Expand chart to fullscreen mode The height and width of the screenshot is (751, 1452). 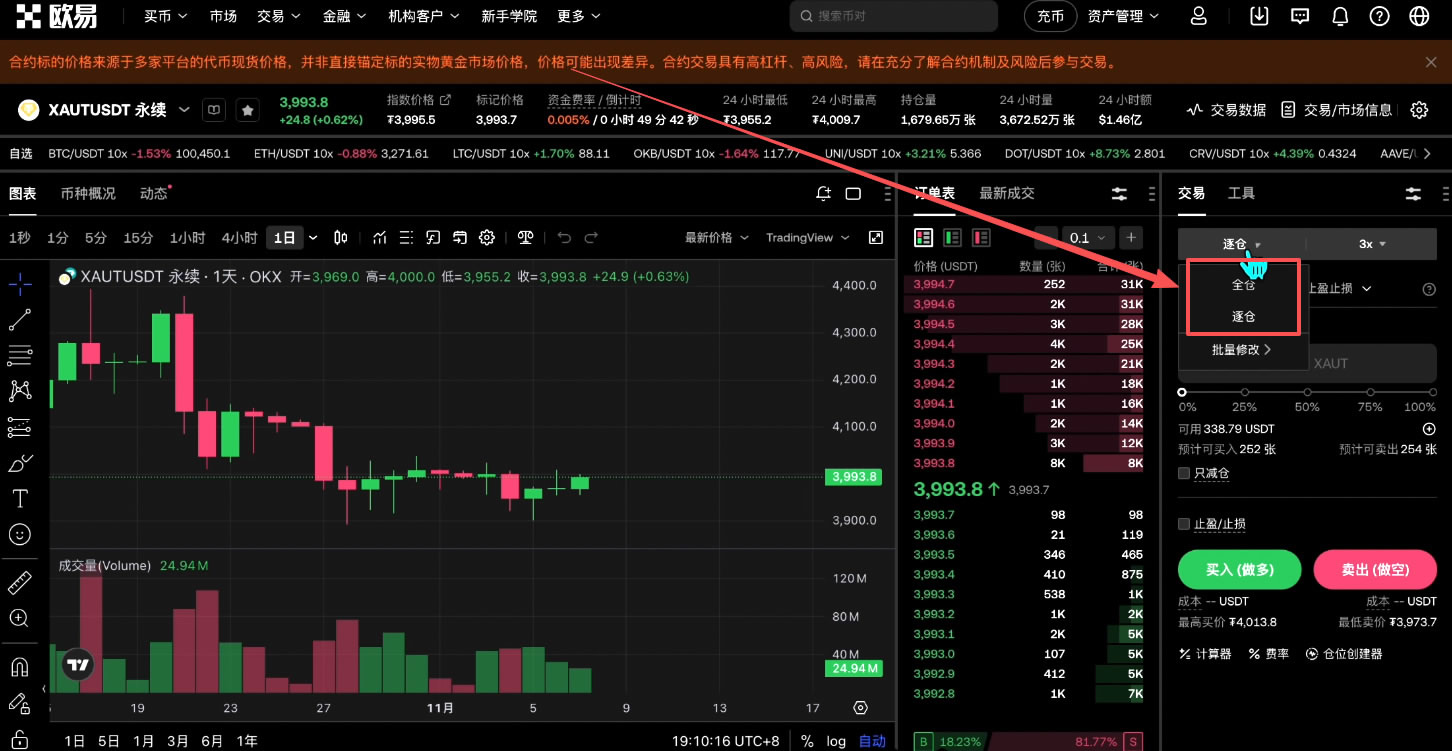pyautogui.click(x=875, y=237)
